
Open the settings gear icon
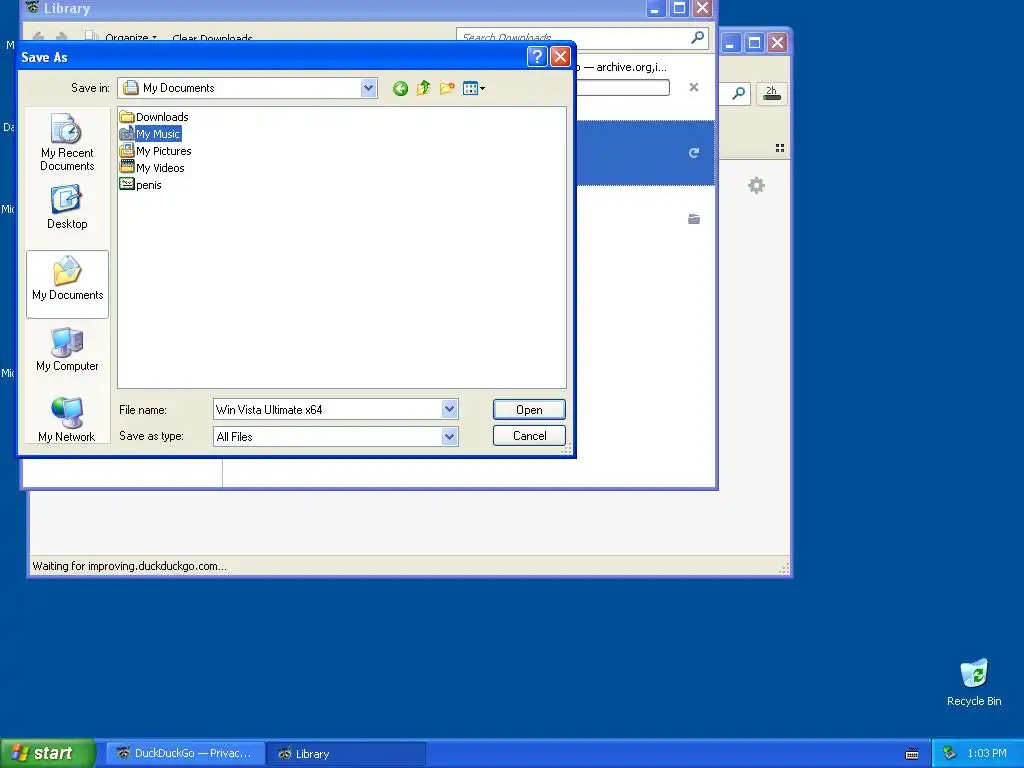(756, 185)
